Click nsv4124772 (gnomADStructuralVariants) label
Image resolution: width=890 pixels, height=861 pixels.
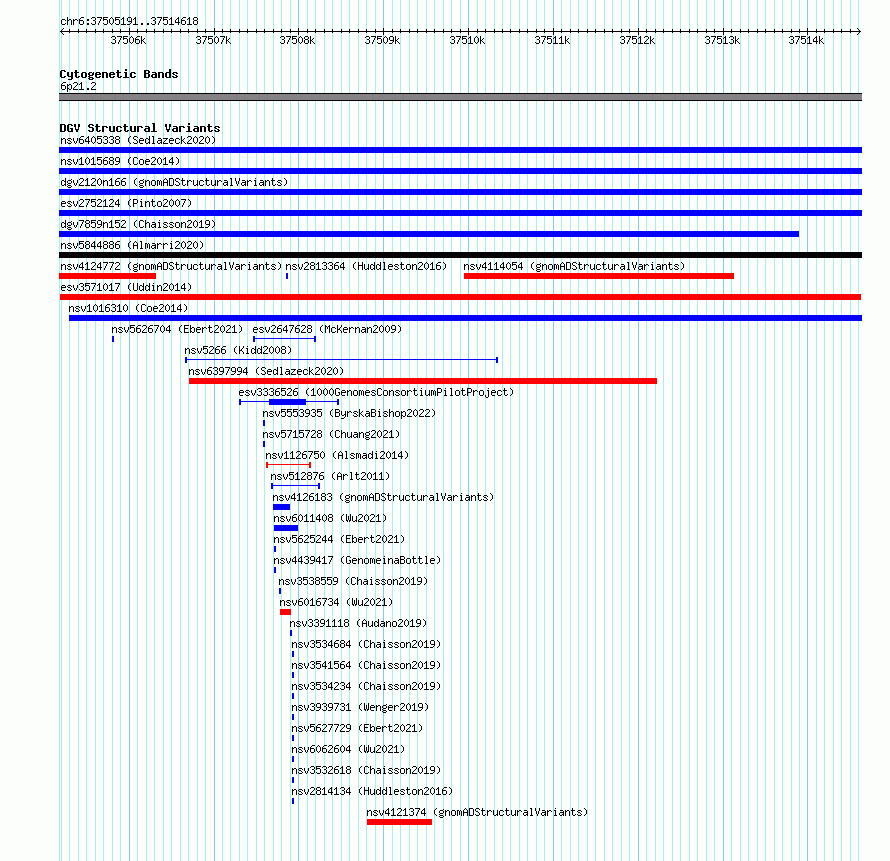[171, 266]
